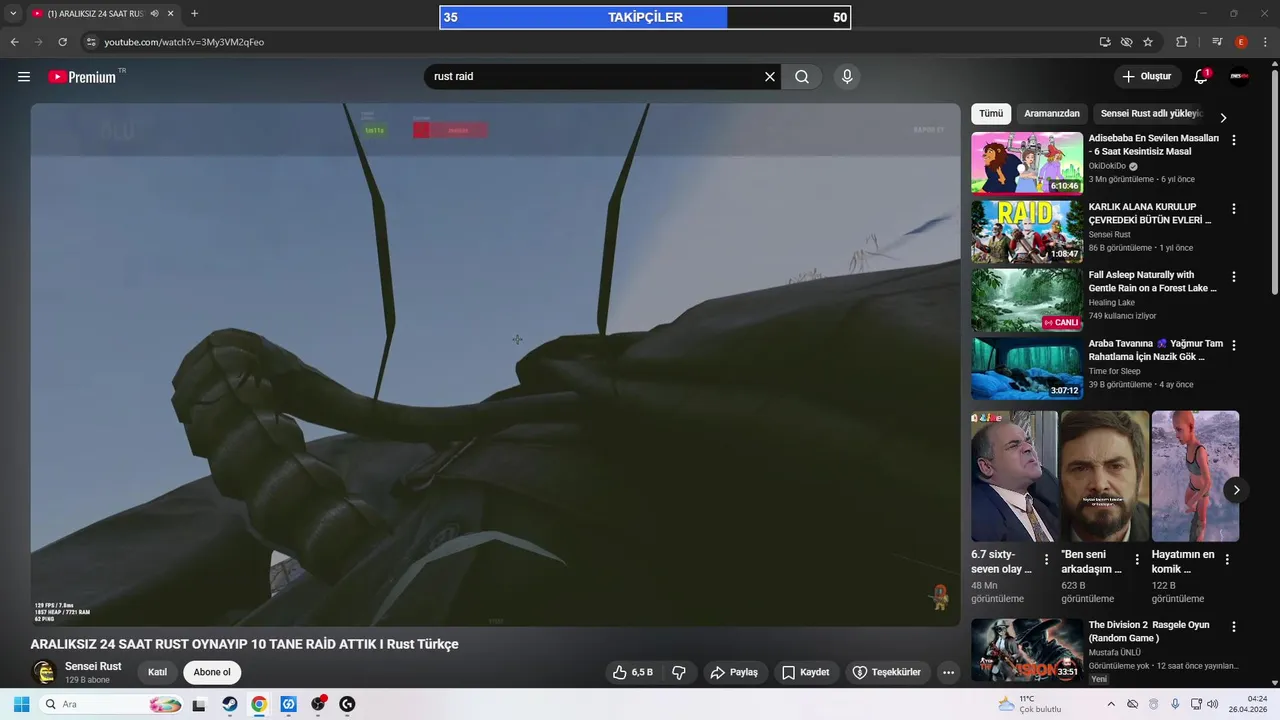Click the Abone ol subscribe button
Screen dimensions: 1280x720
coord(212,672)
